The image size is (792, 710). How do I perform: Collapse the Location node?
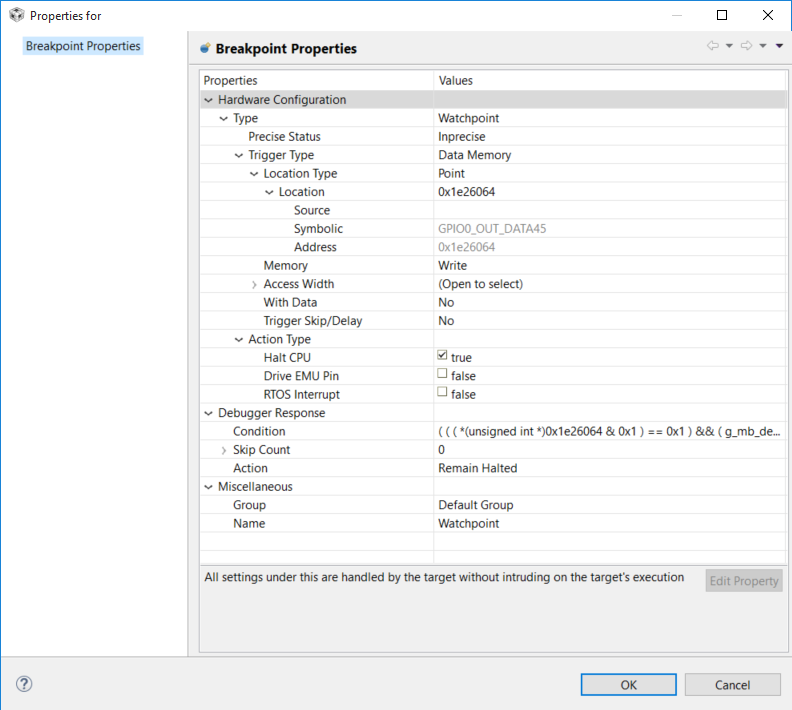coord(269,192)
